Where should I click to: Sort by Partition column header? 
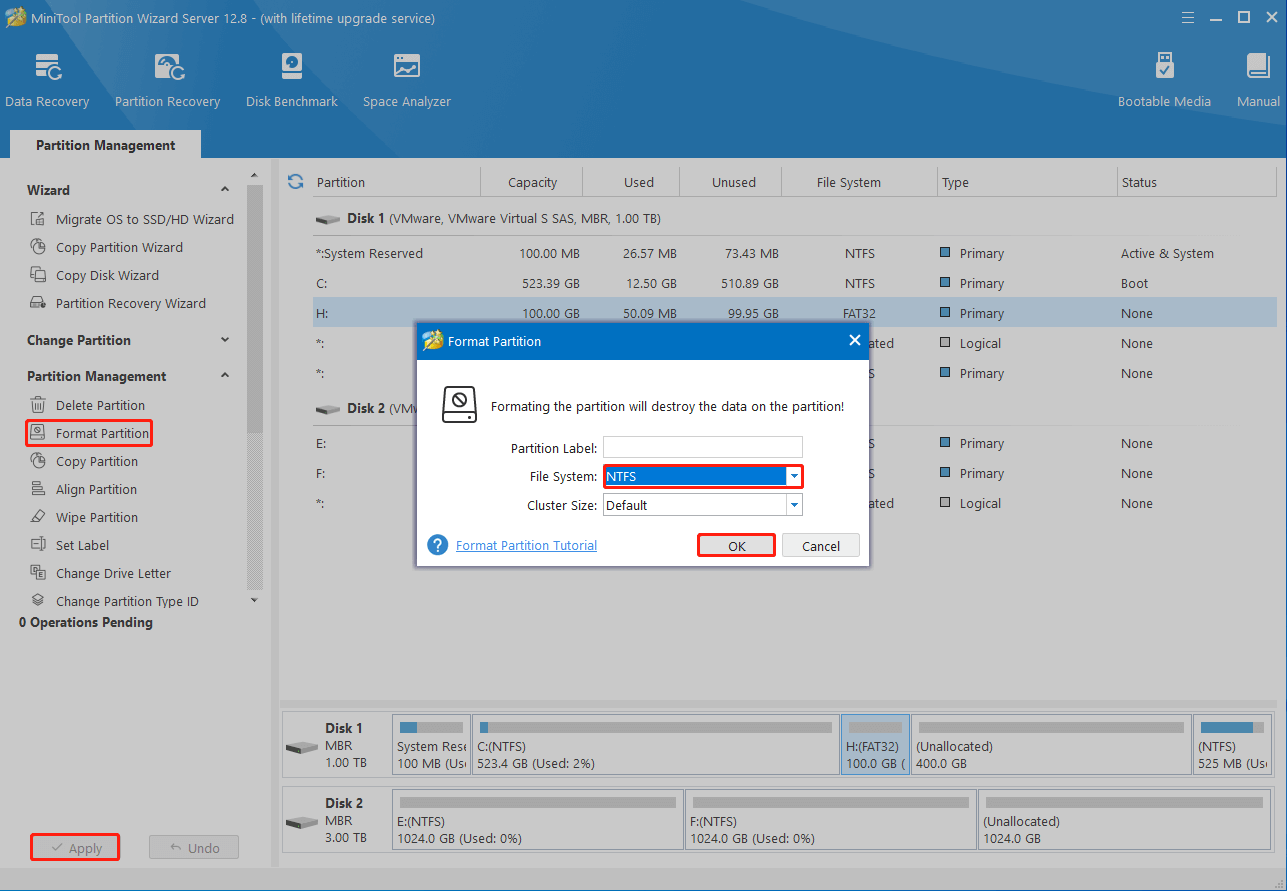pos(395,182)
